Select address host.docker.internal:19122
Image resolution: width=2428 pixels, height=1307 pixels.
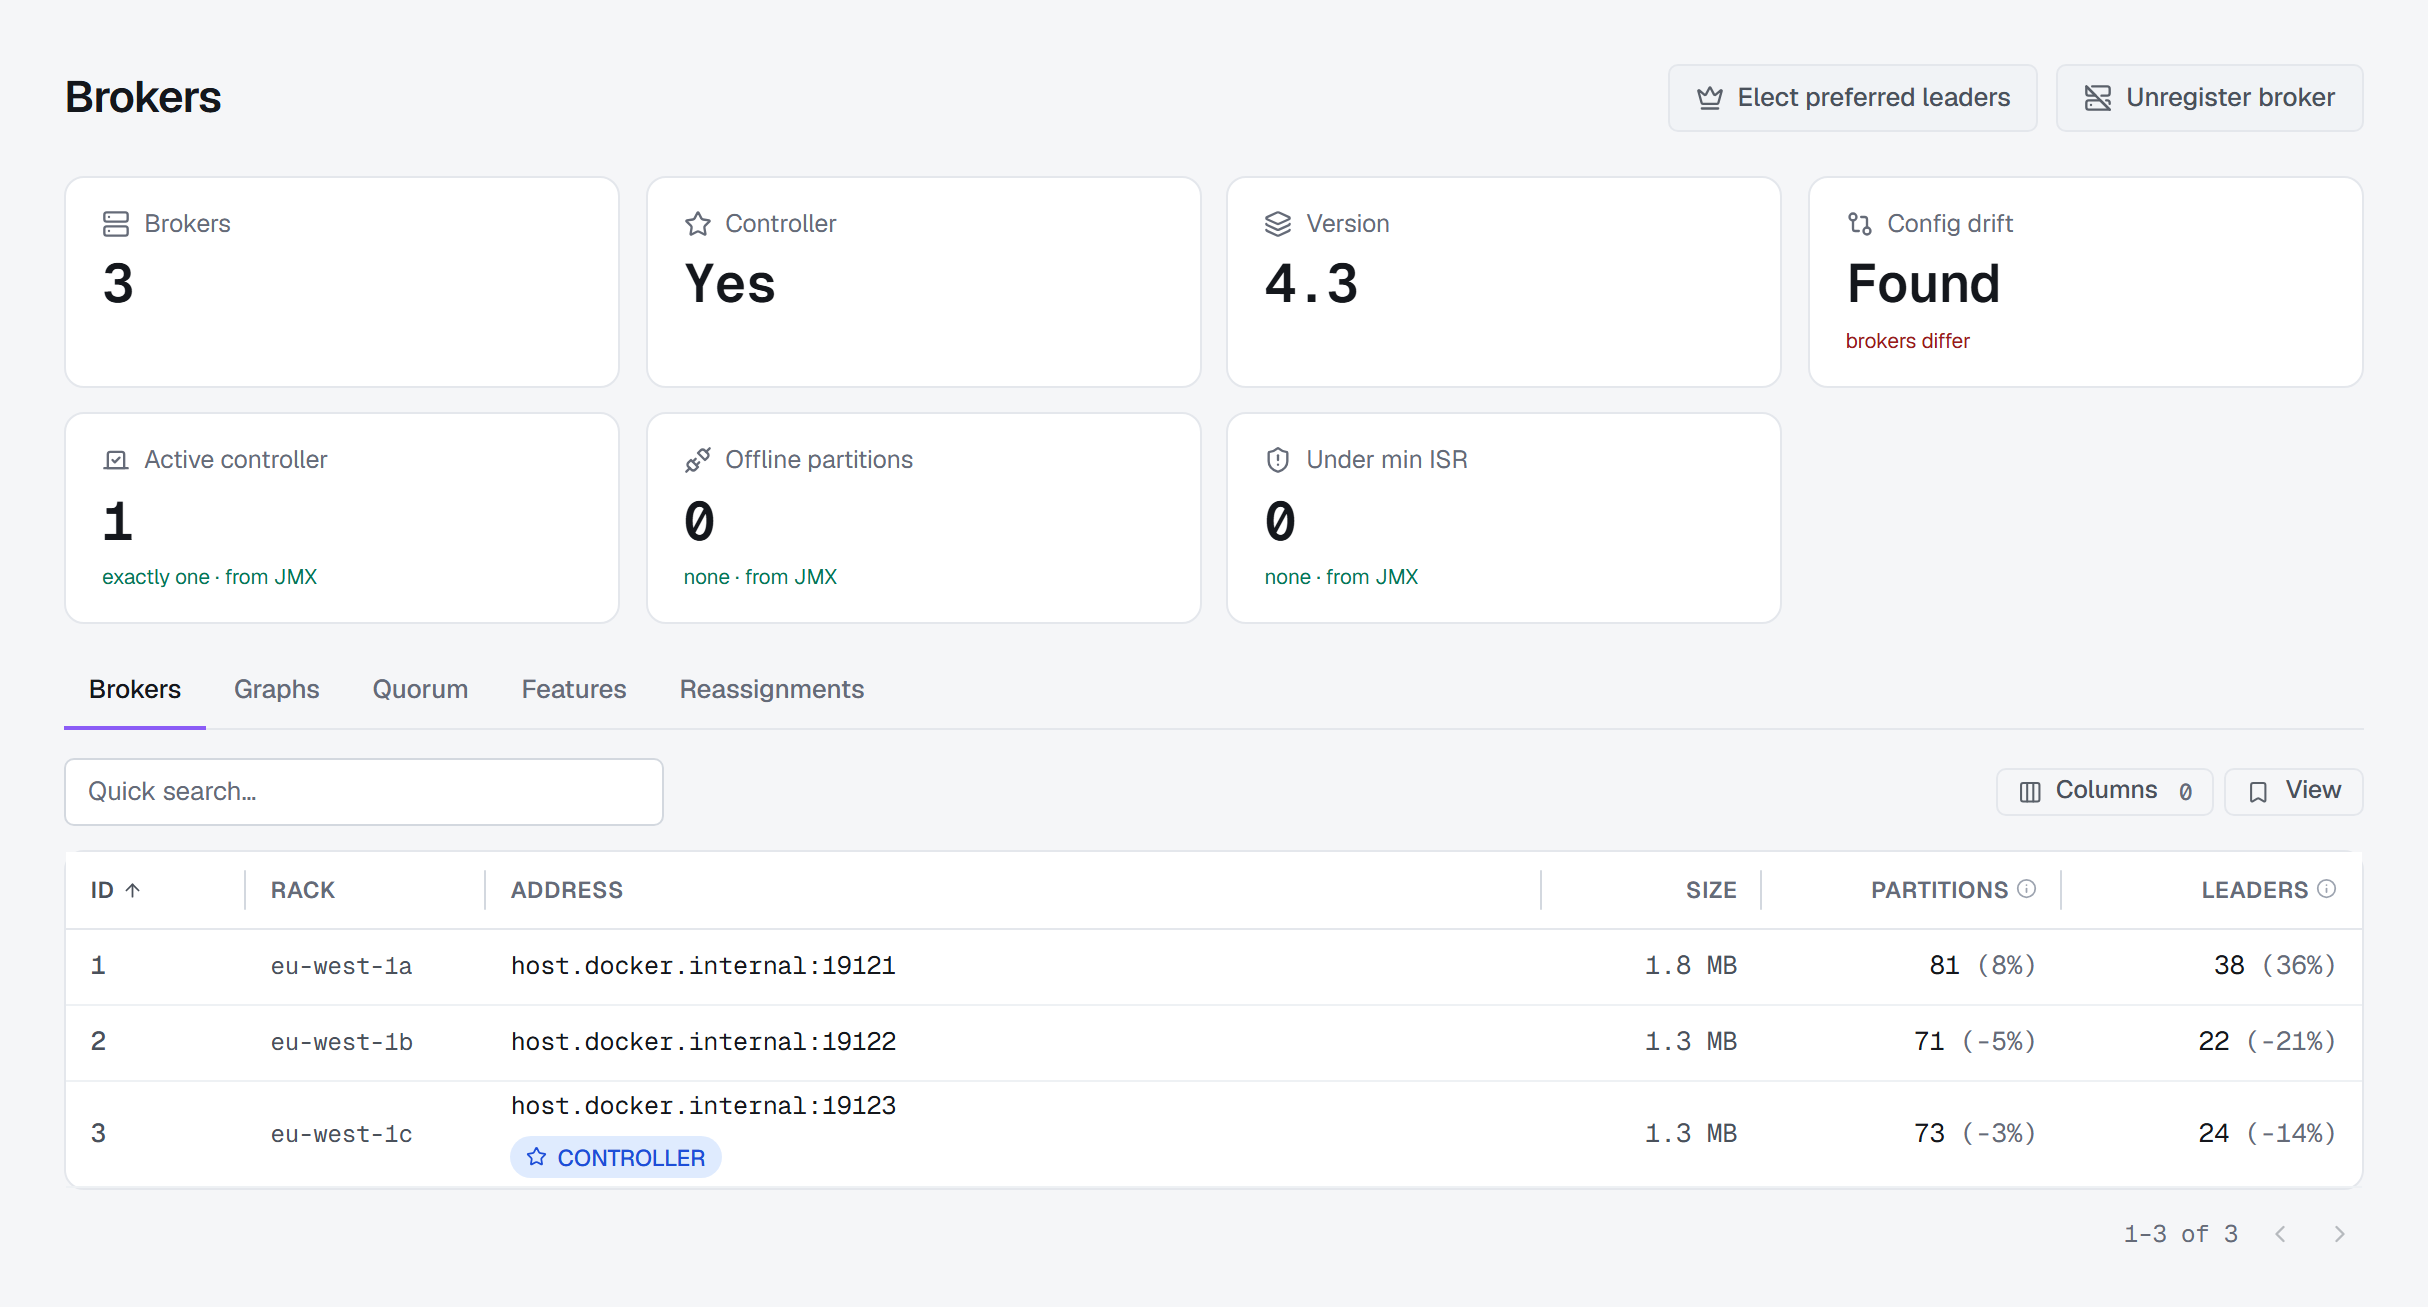tap(703, 1042)
